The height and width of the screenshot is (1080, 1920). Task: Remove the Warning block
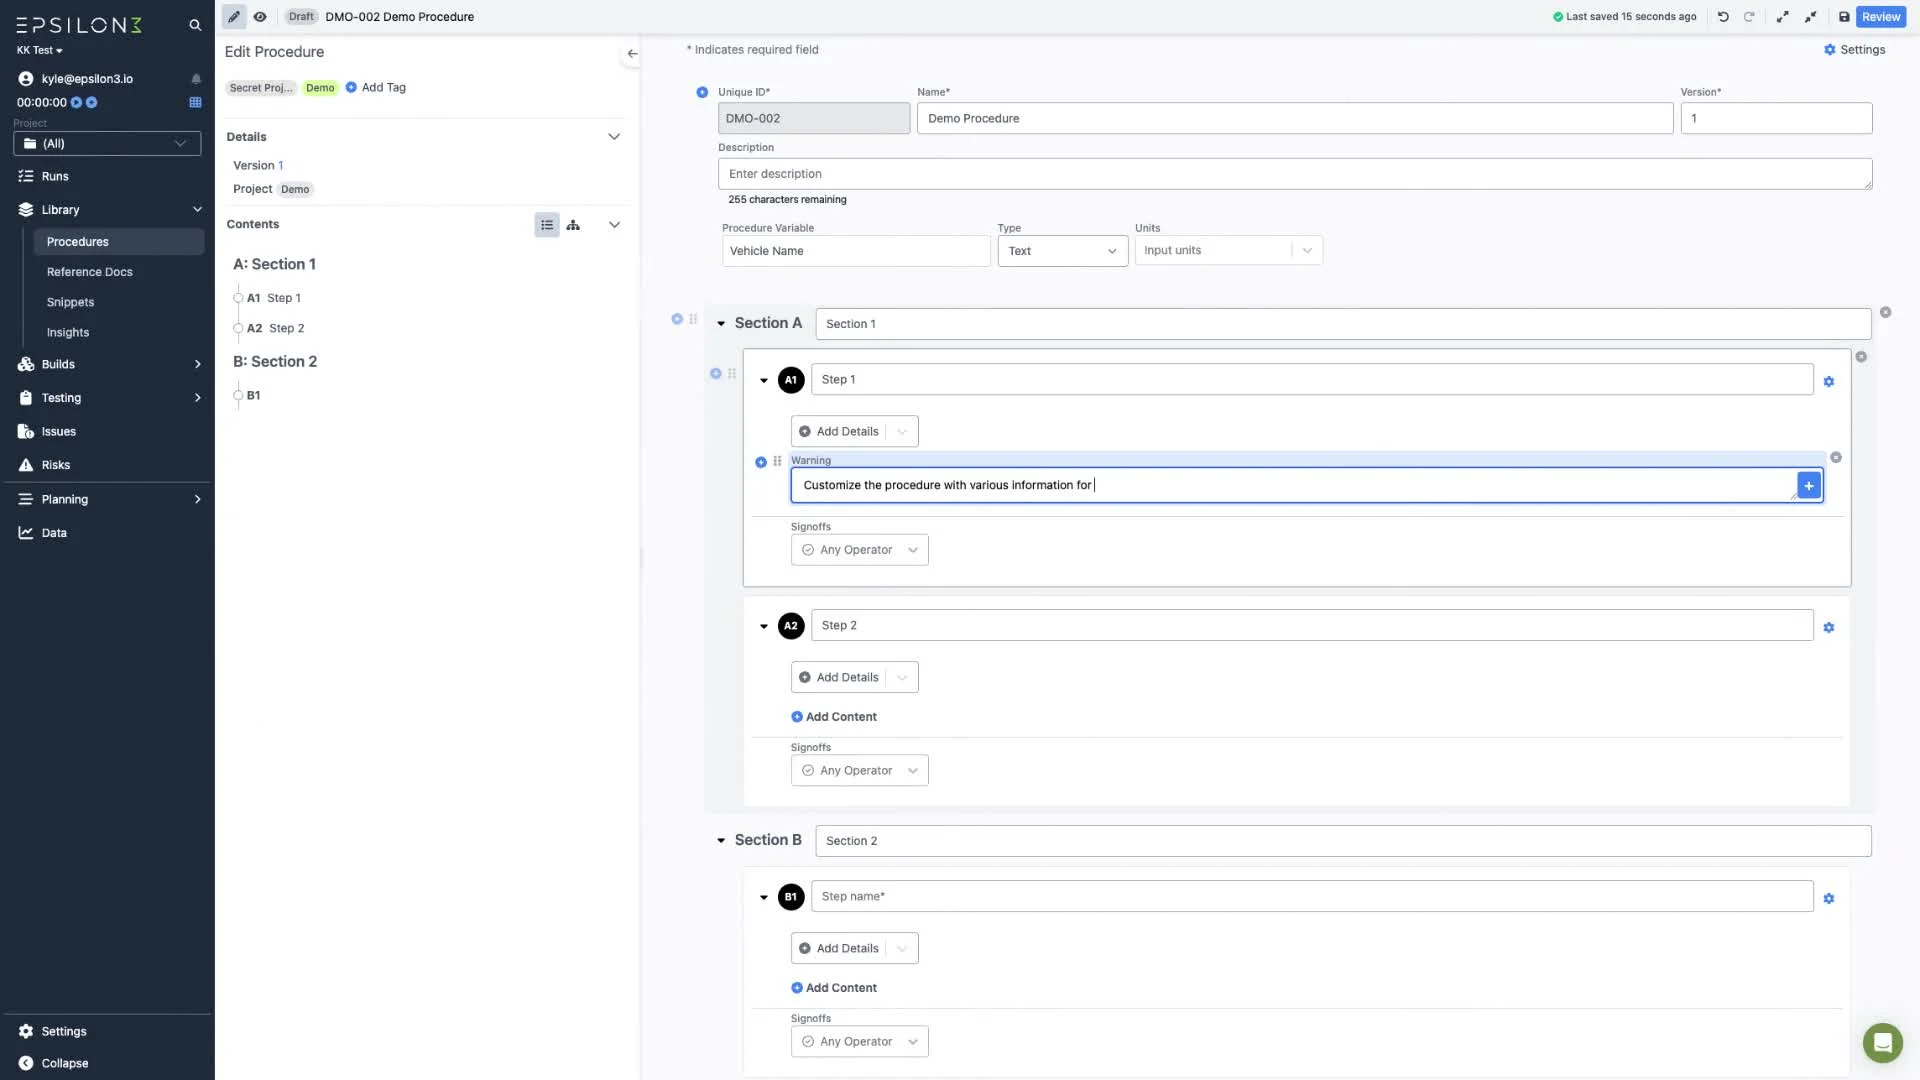pyautogui.click(x=1836, y=458)
